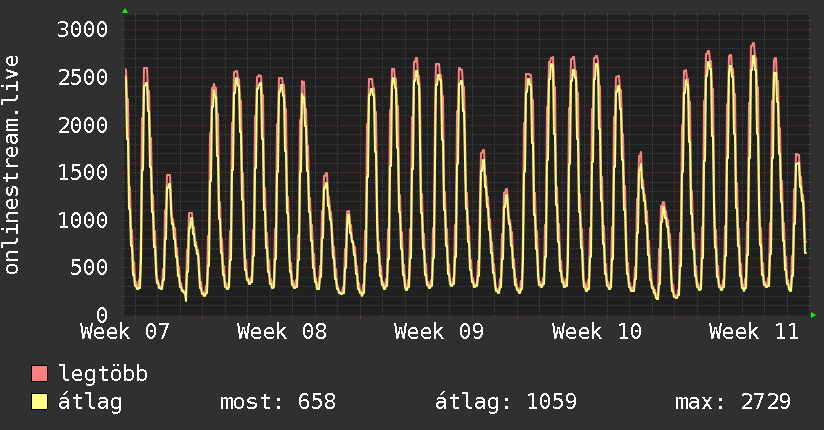Click the green arrow atop the y-axis
Screen dimensions: 824x430
[125, 11]
